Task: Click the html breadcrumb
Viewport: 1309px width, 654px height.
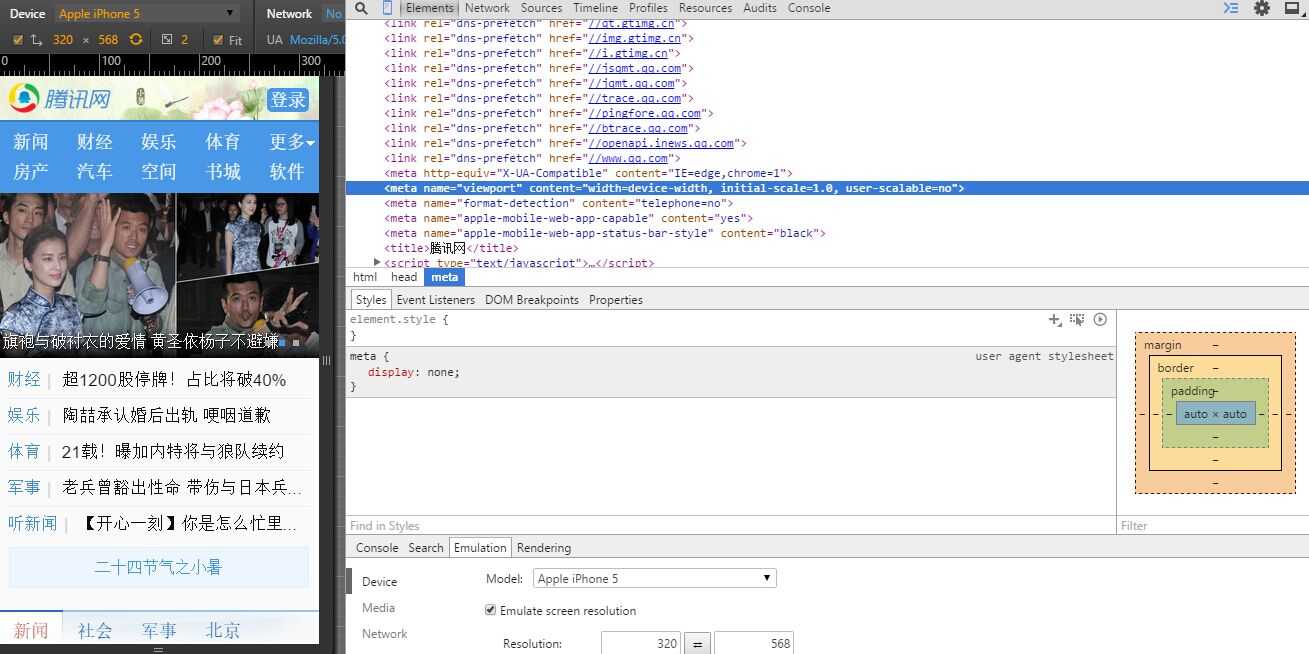Action: tap(365, 278)
